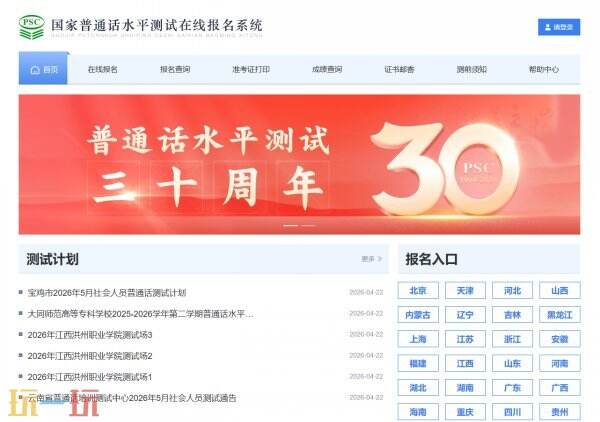Viewport: 600px width, 422px height.
Task: Select 成绩查询 in navigation bar
Action: coord(326,69)
